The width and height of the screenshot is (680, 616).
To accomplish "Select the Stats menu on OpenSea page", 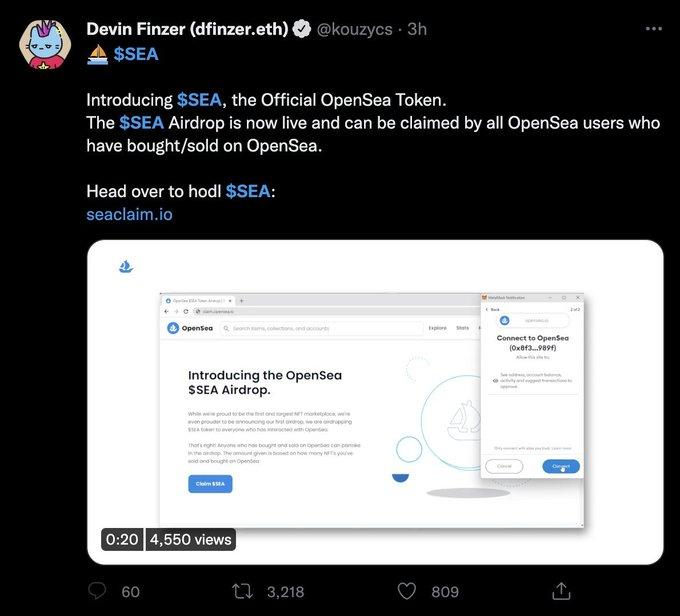I will 463,328.
